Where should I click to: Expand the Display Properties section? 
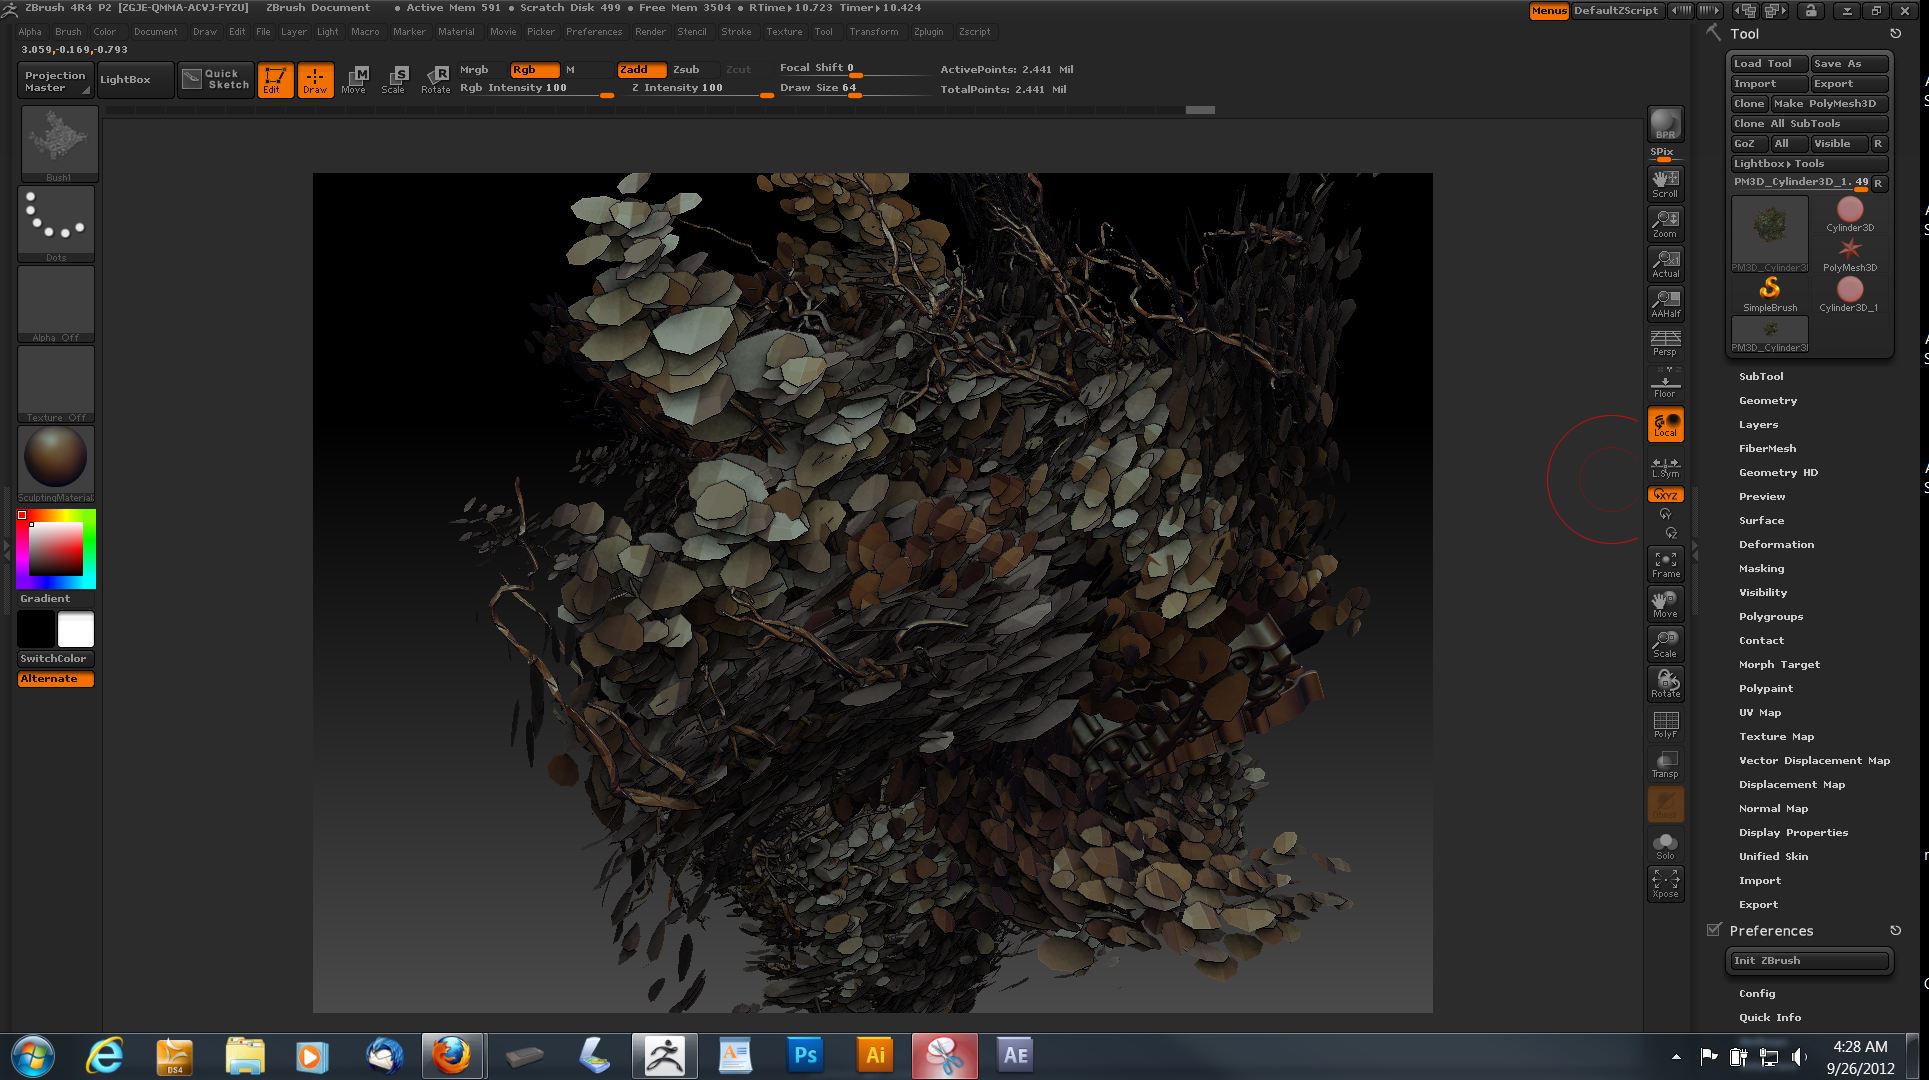(1793, 832)
